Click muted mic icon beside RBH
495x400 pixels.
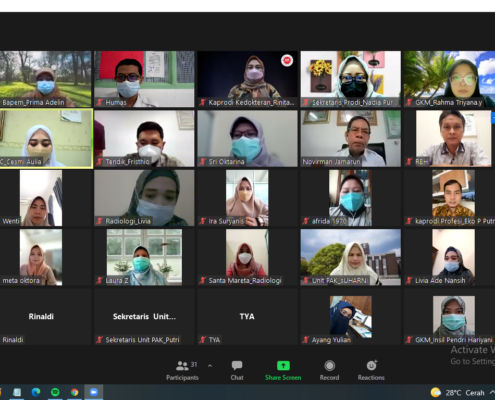[409, 162]
